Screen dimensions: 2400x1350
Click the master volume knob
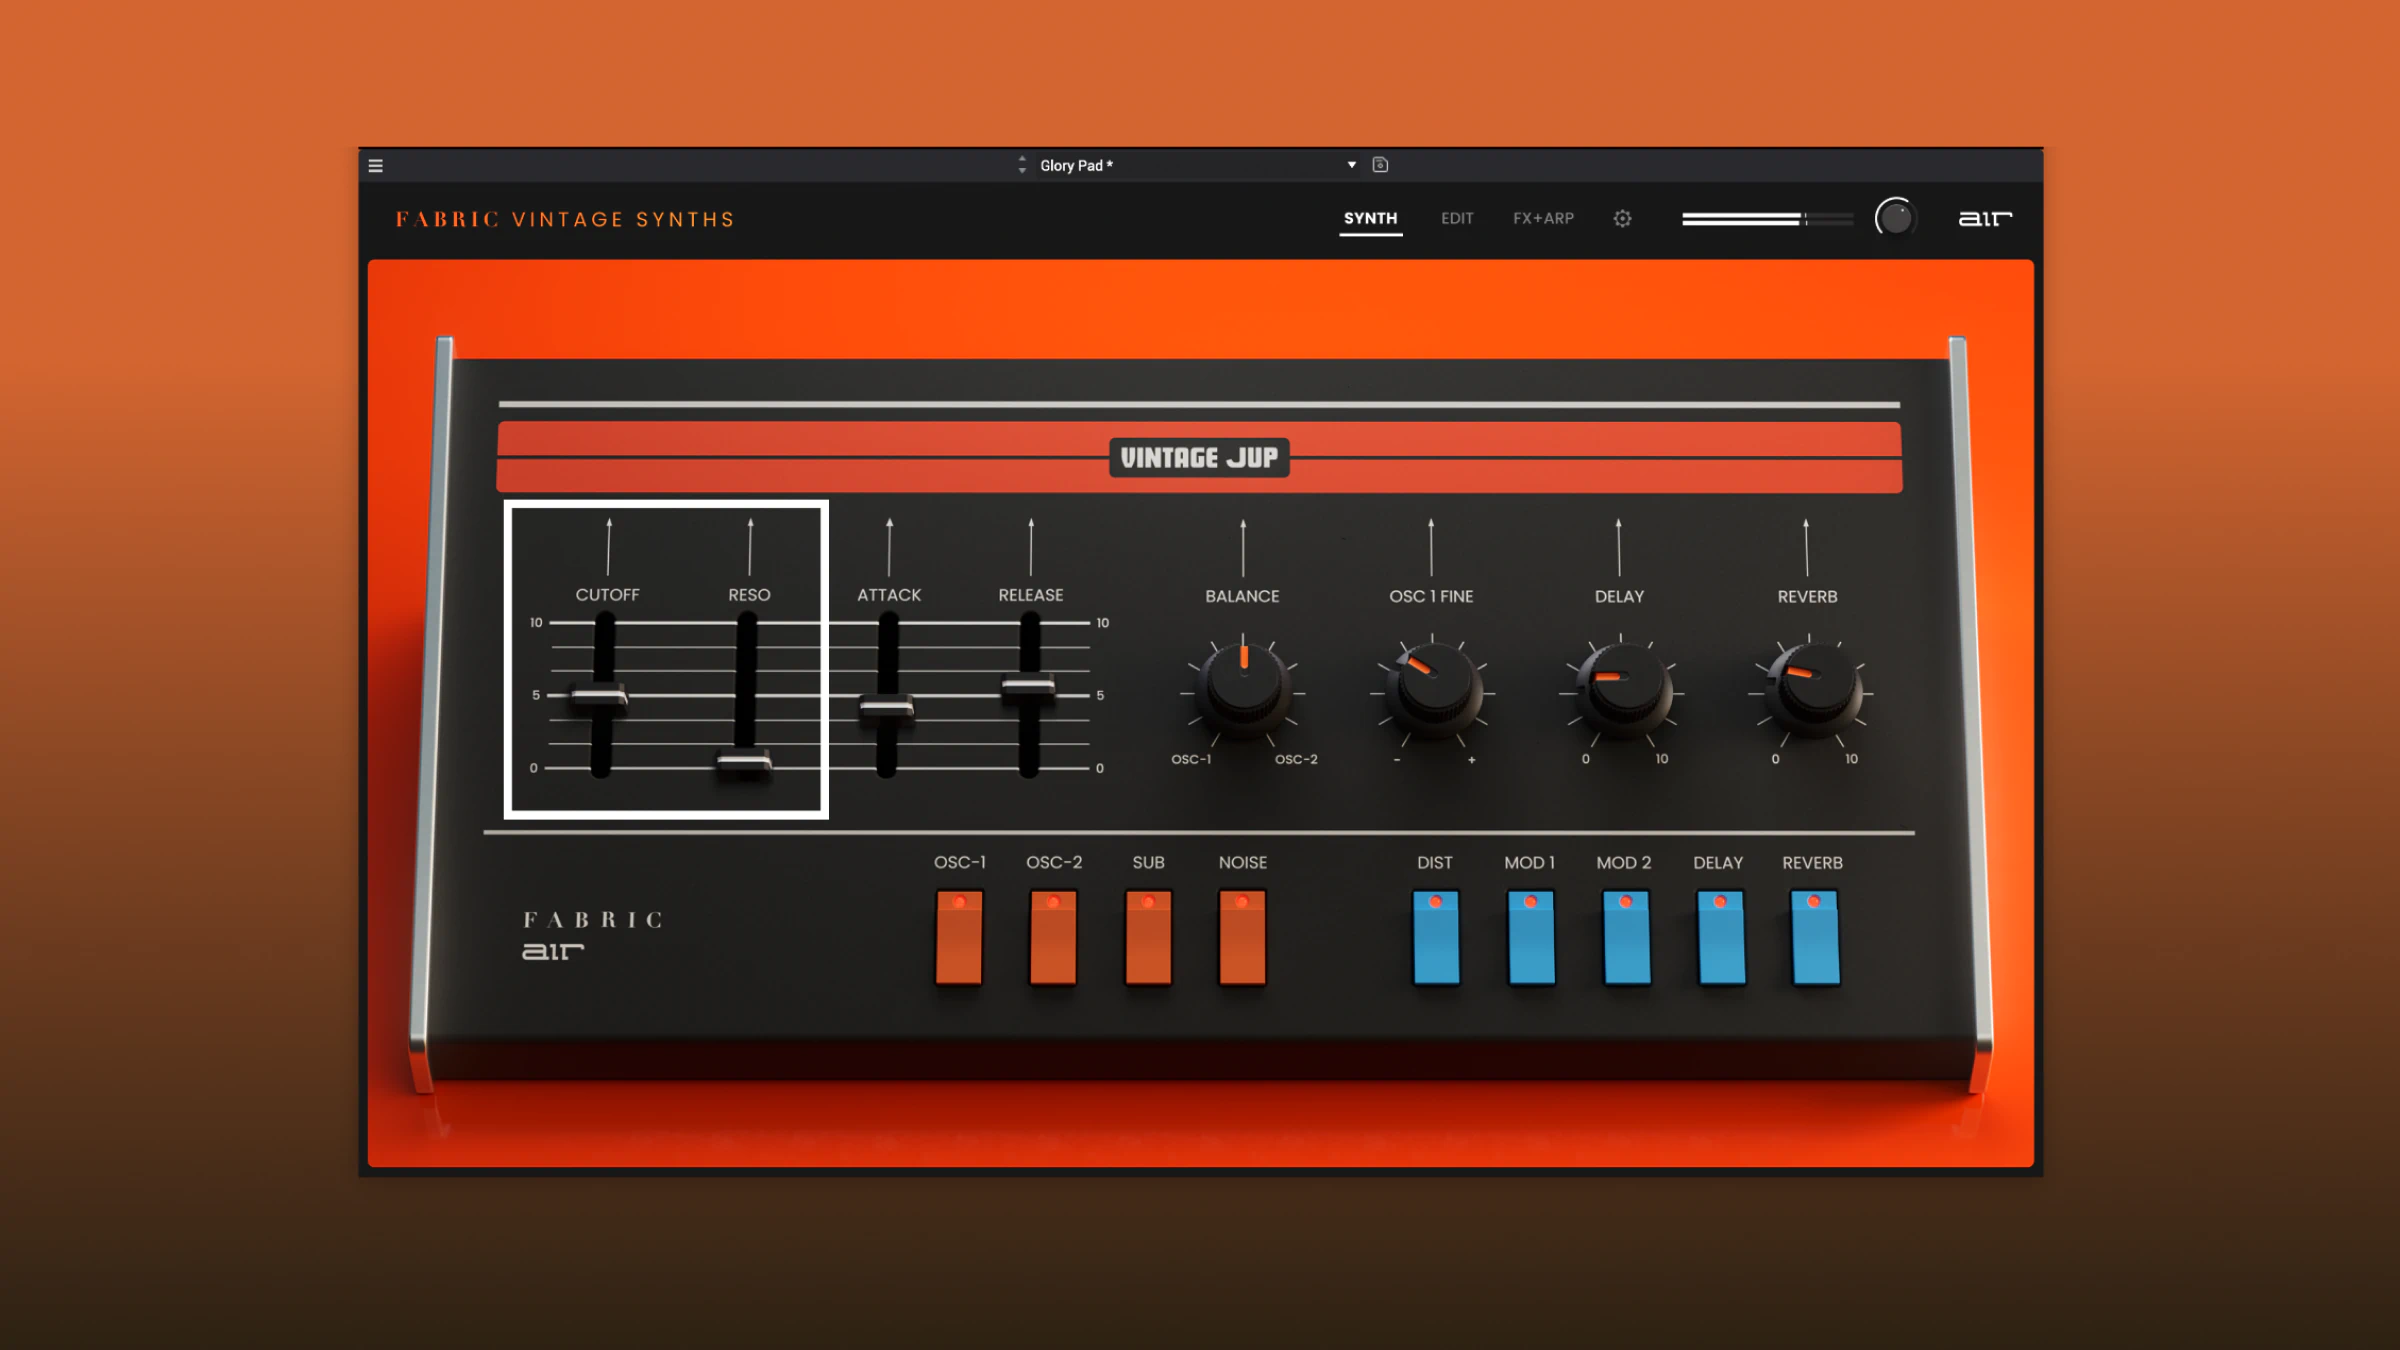[x=1895, y=217]
